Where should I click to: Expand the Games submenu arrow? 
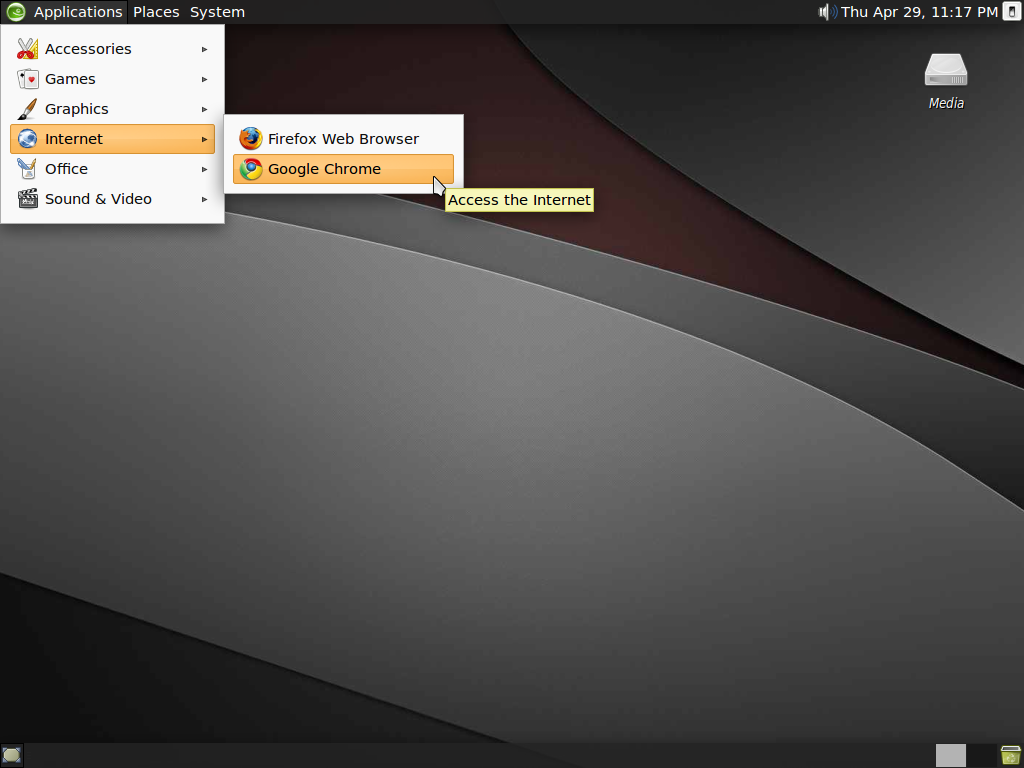point(204,79)
